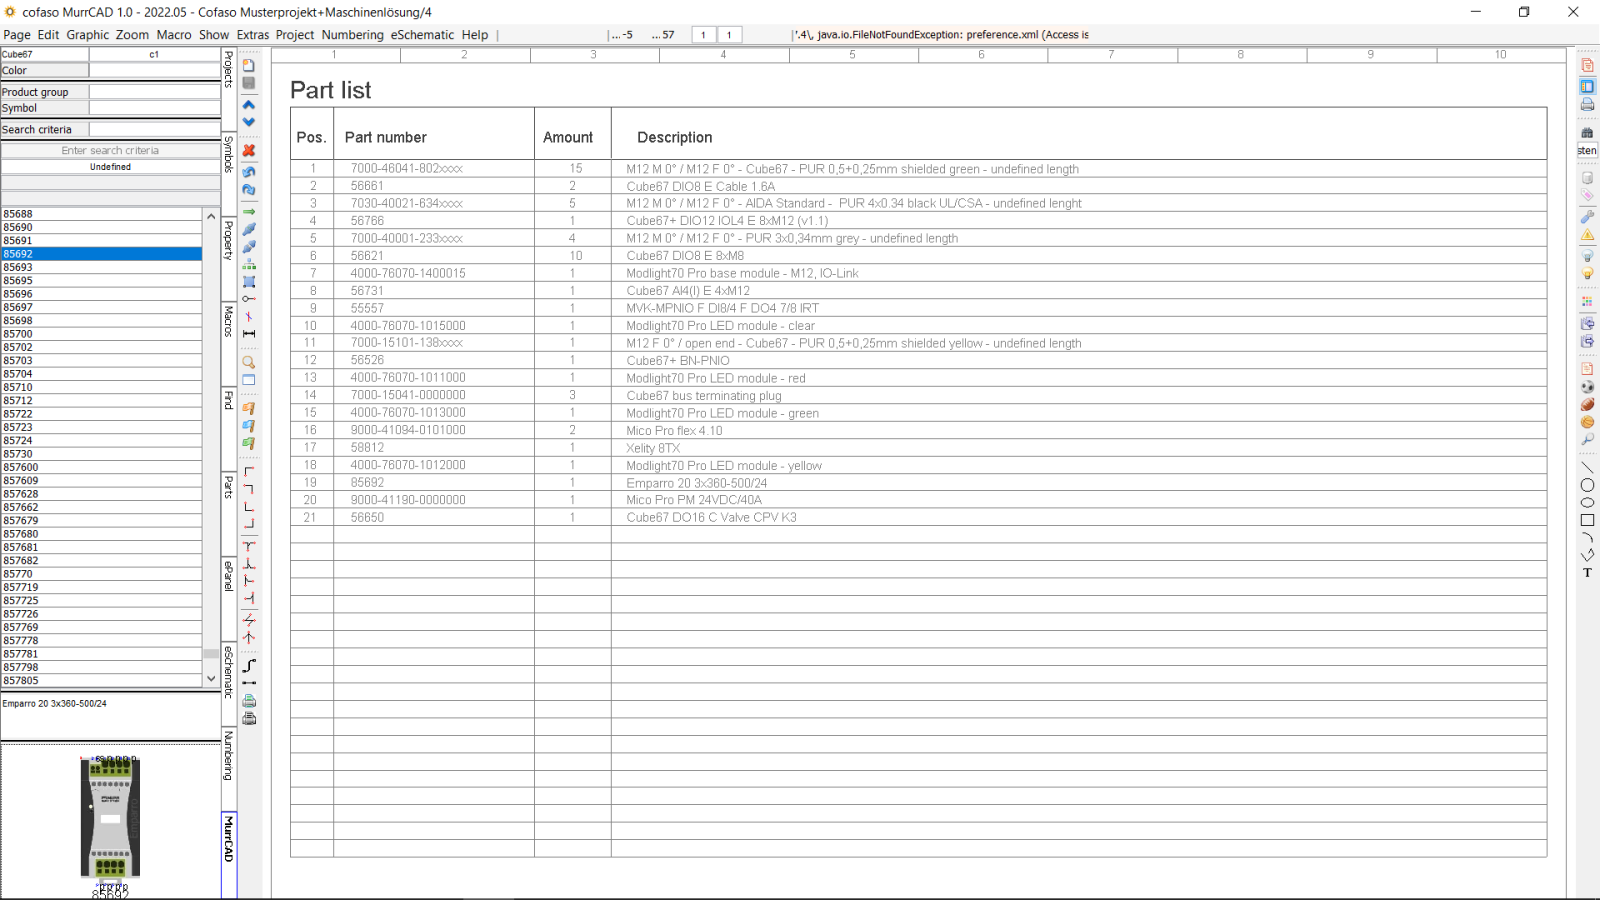
Task: Click the green flag icon
Action: point(249,443)
